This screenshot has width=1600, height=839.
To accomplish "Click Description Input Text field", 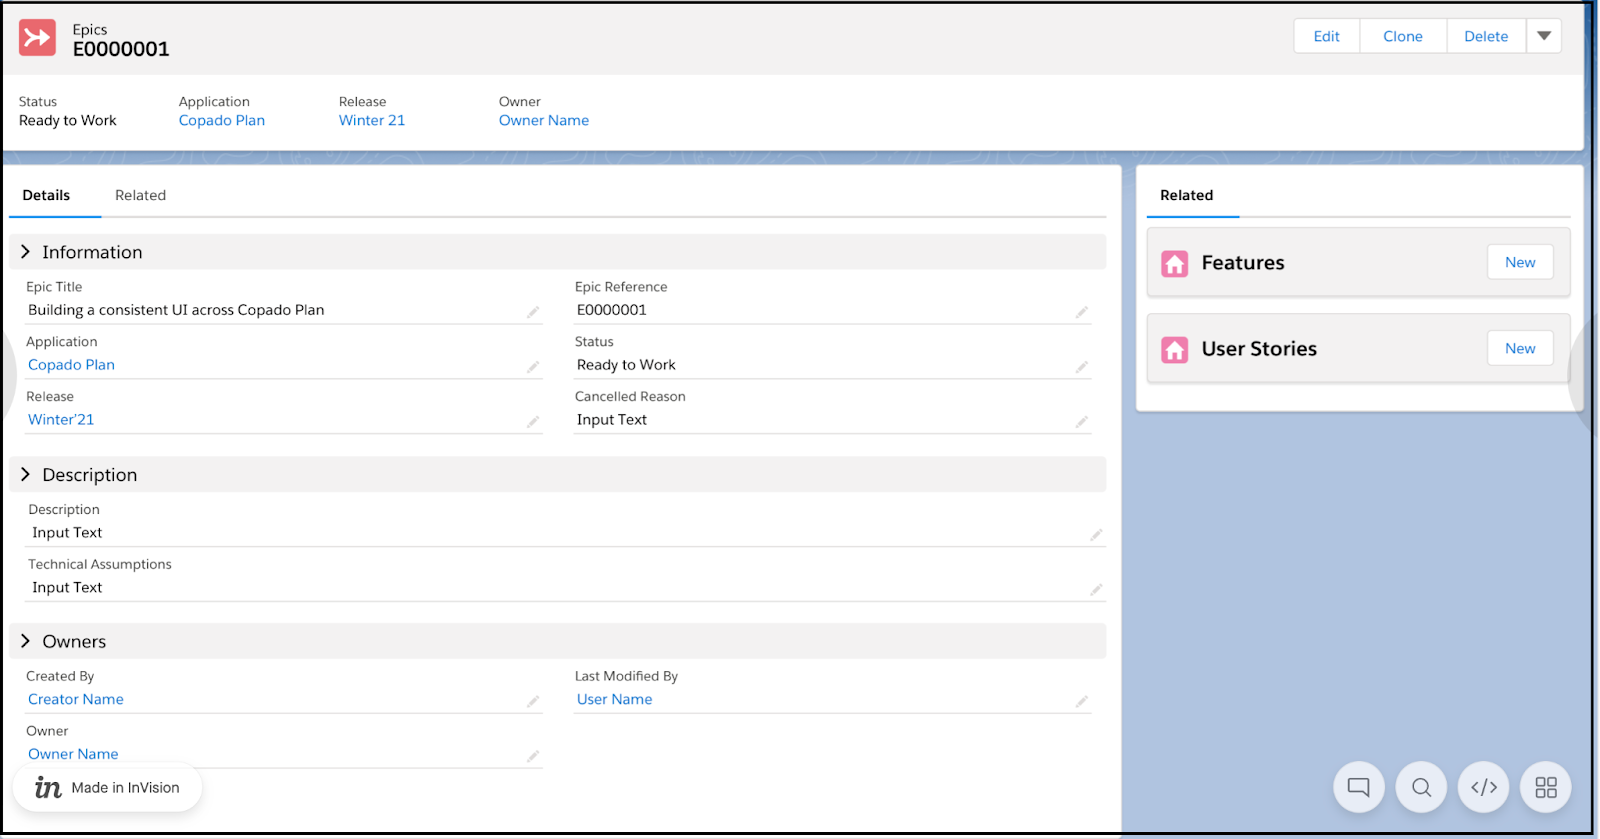I will (67, 533).
